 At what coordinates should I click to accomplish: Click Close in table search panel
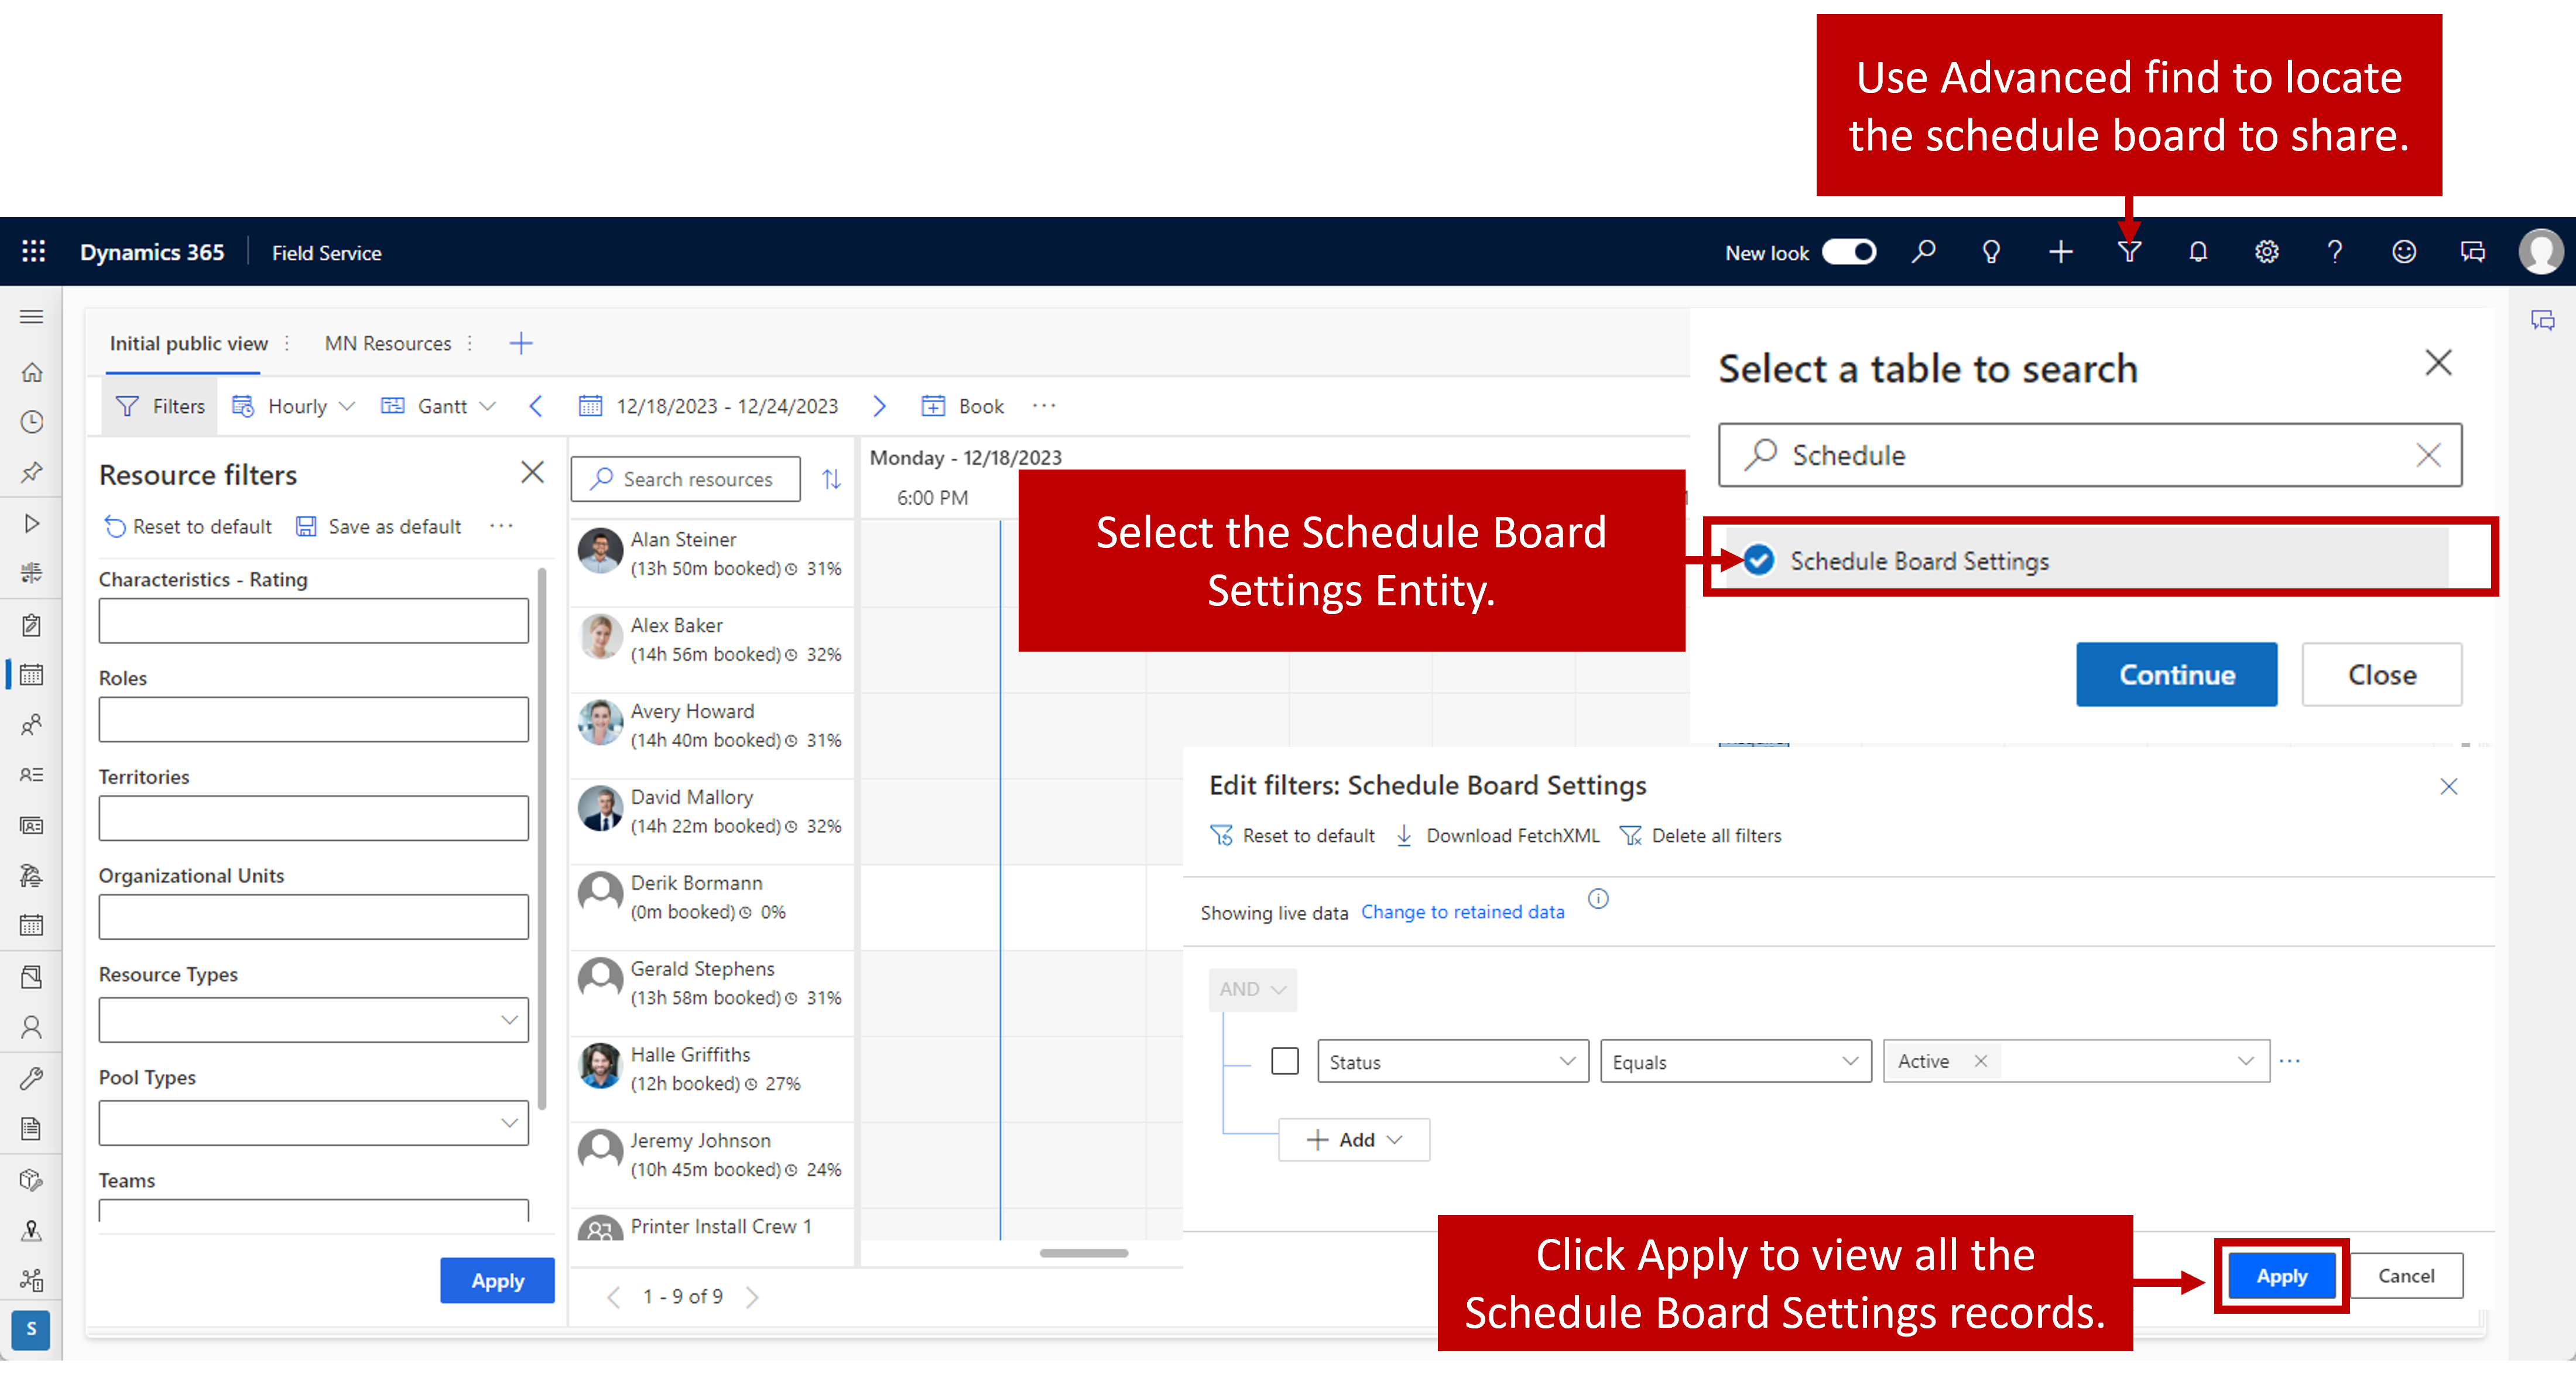(2381, 675)
